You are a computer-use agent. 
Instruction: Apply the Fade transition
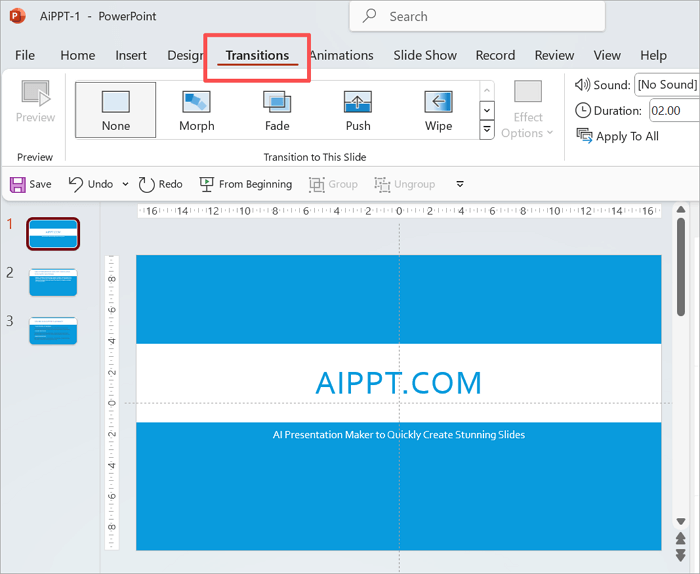pyautogui.click(x=277, y=110)
